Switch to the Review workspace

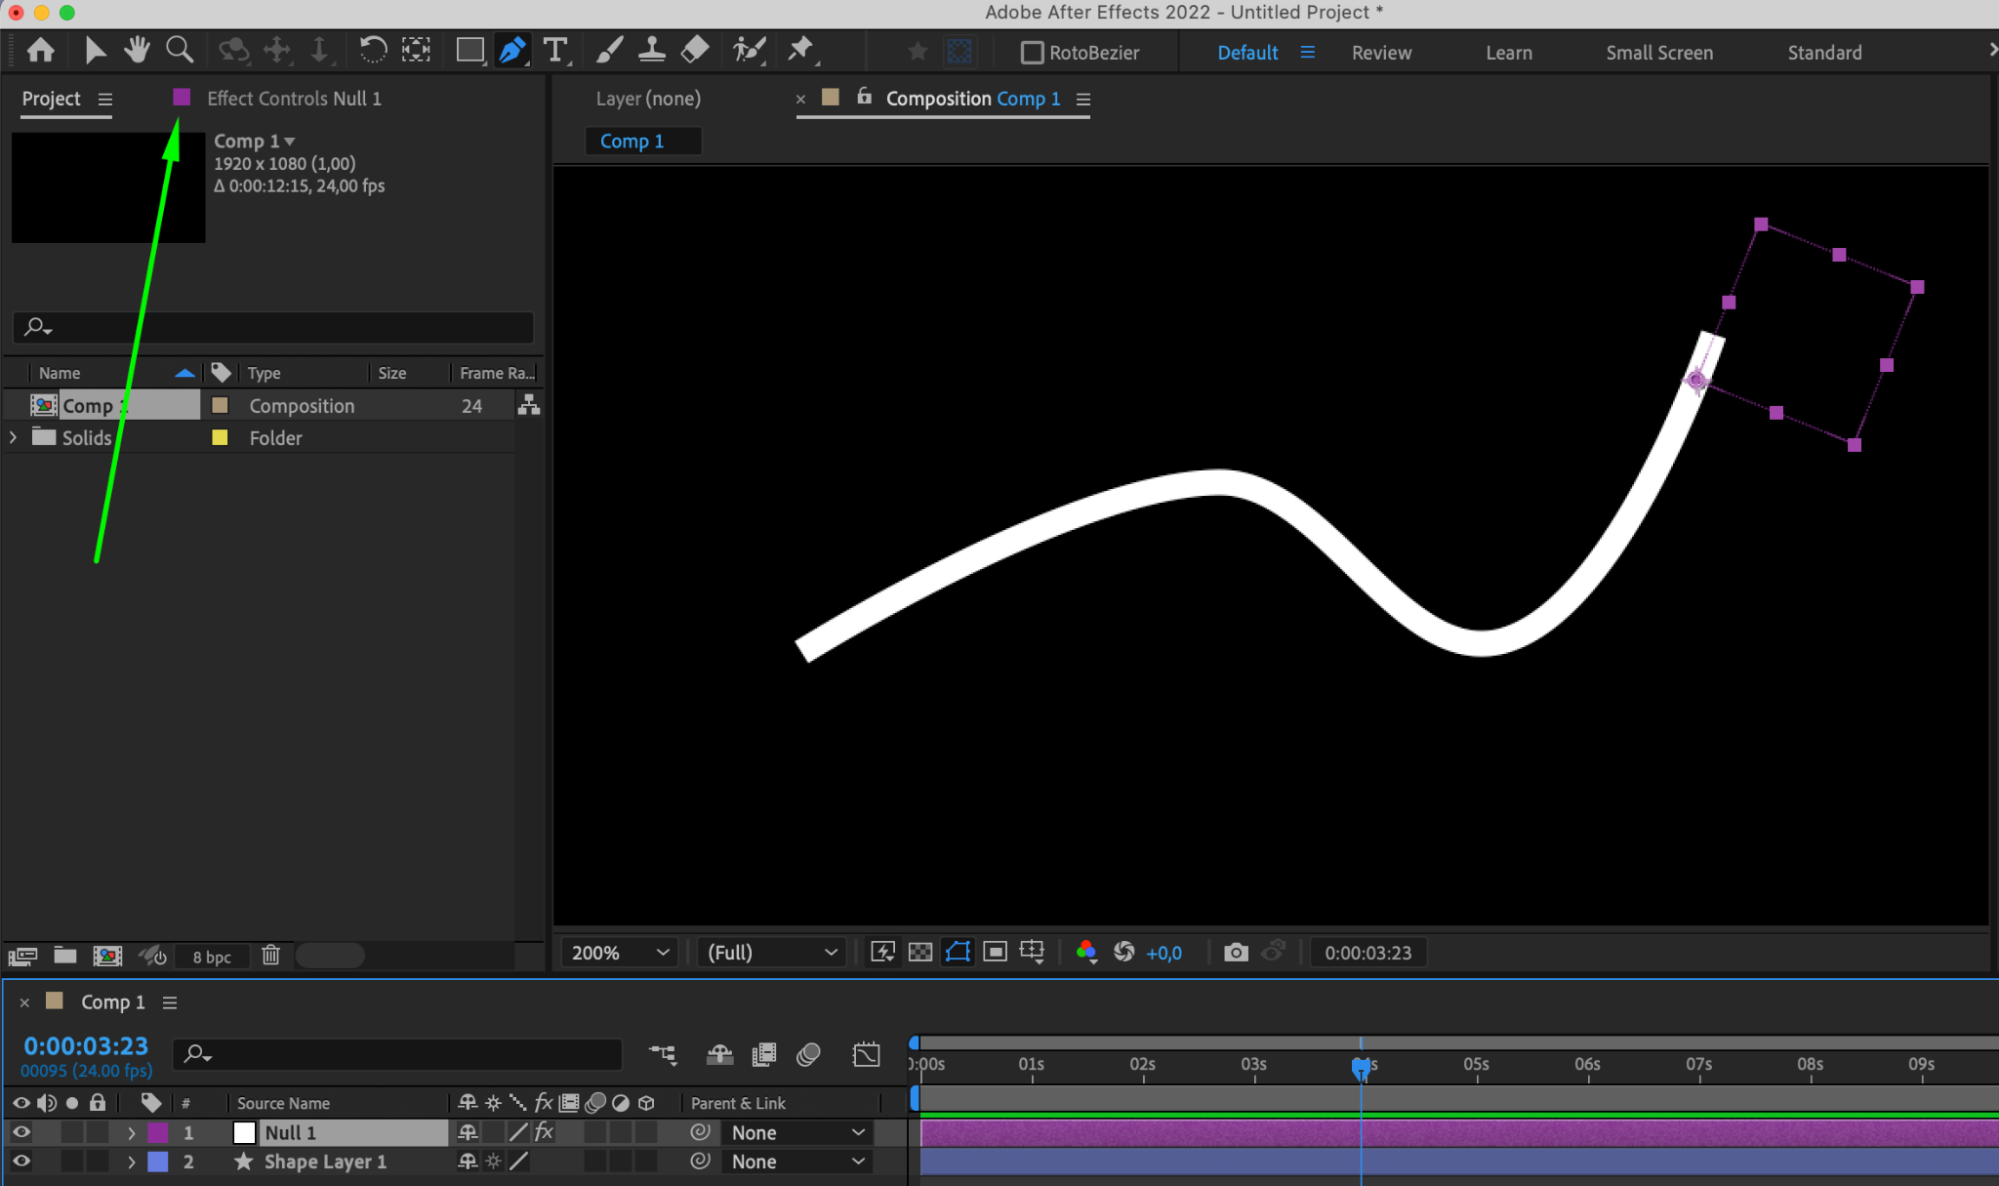pos(1381,52)
